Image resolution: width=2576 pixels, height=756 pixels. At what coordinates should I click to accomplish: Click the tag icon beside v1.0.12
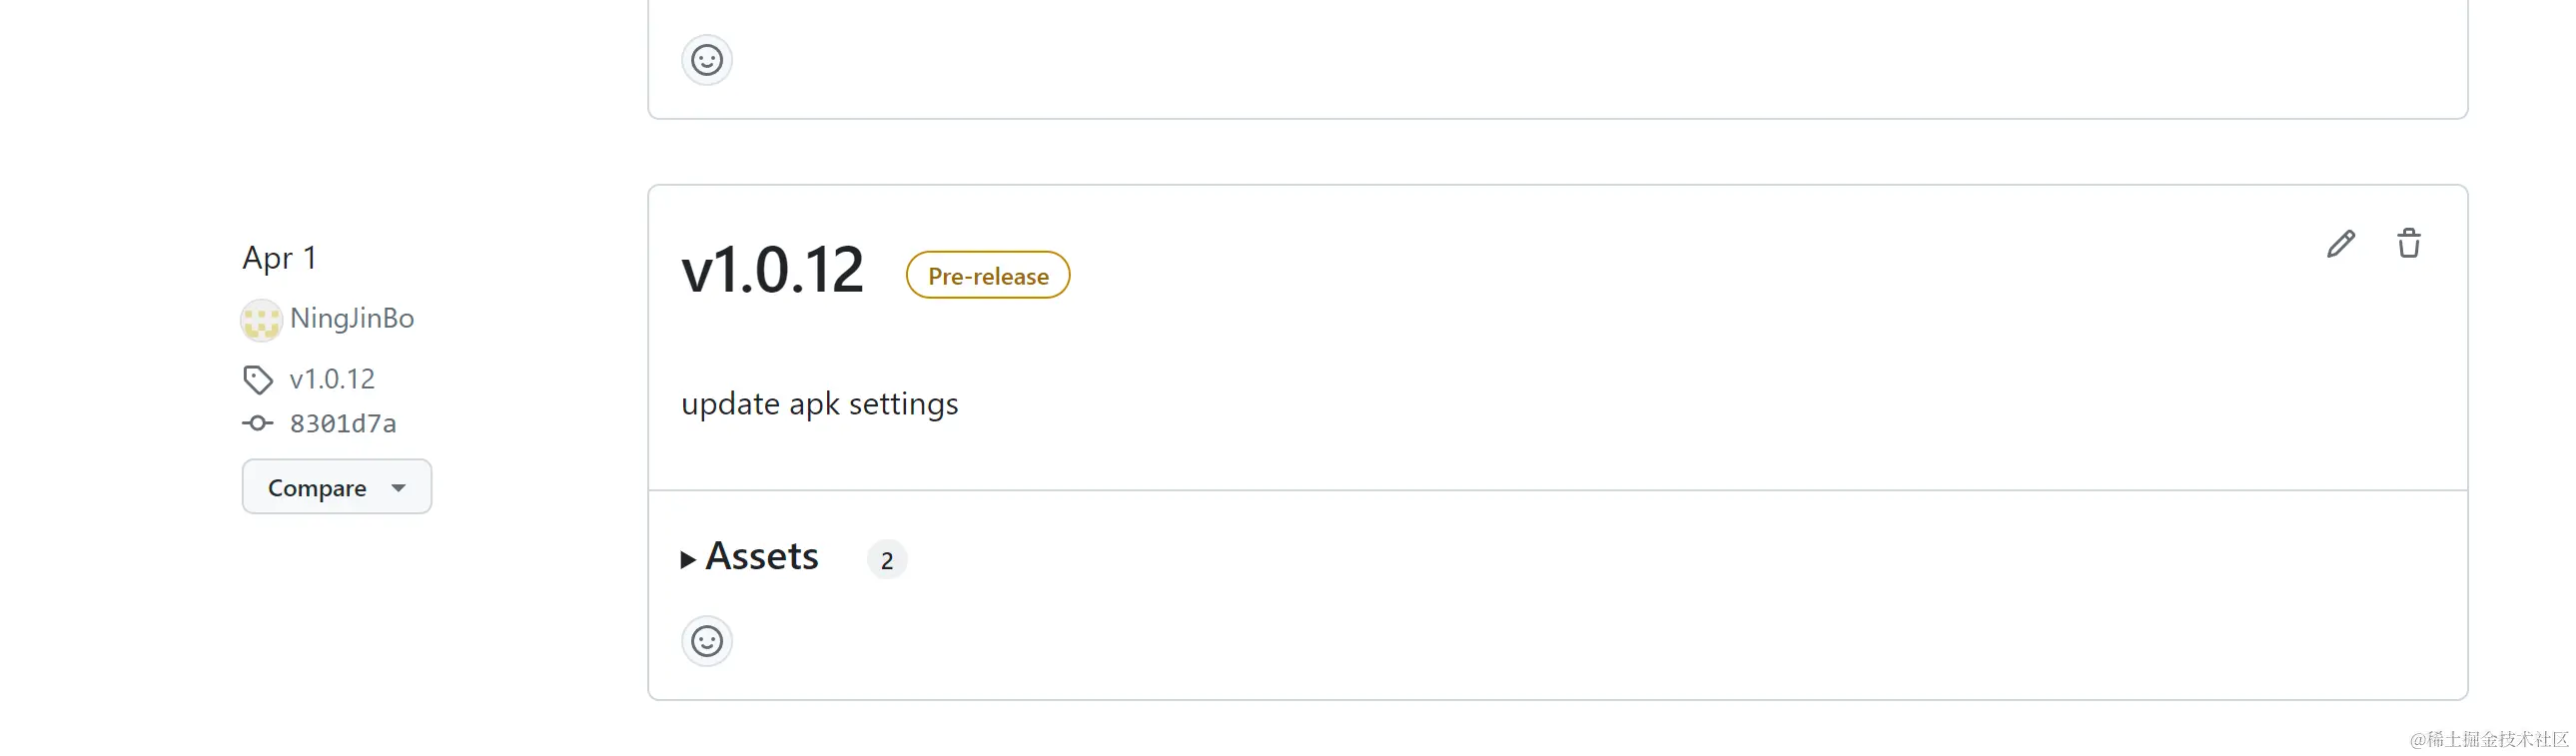click(258, 379)
